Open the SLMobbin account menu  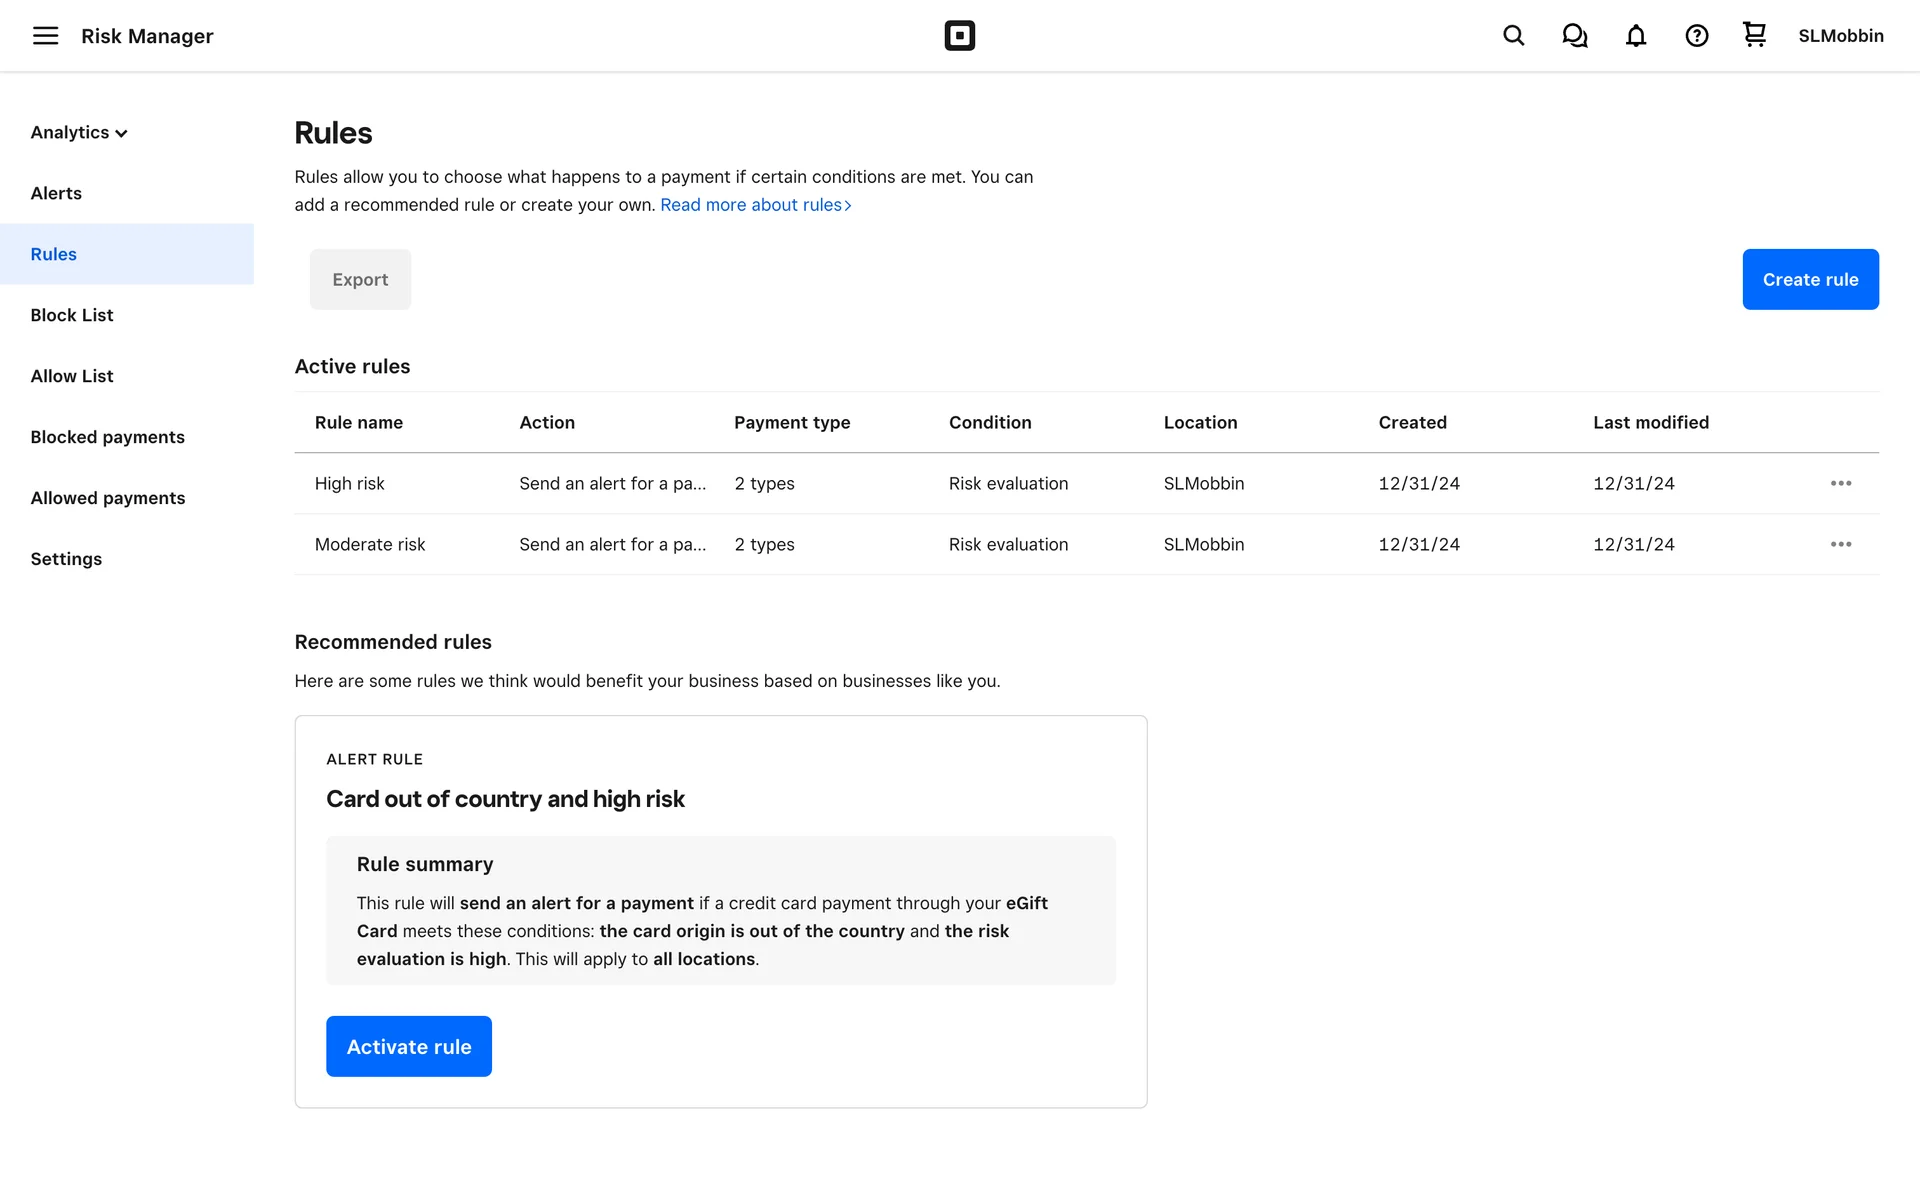click(1840, 36)
